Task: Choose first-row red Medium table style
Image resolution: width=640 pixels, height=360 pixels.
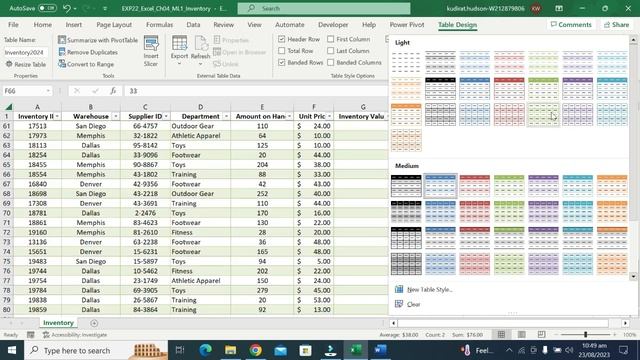Action: coord(474,186)
